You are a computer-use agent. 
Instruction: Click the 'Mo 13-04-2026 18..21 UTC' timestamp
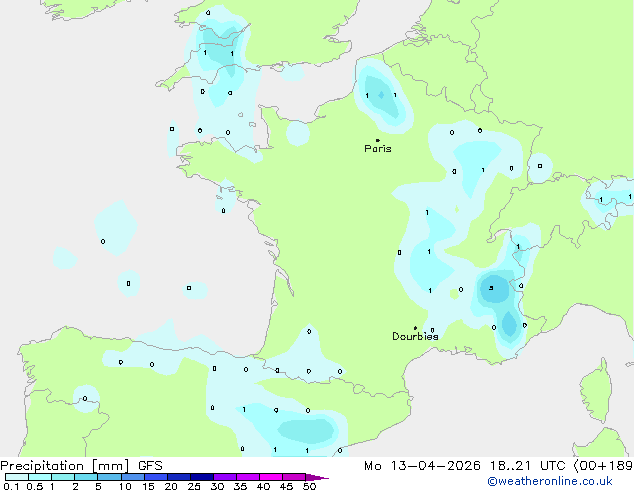[465, 466]
